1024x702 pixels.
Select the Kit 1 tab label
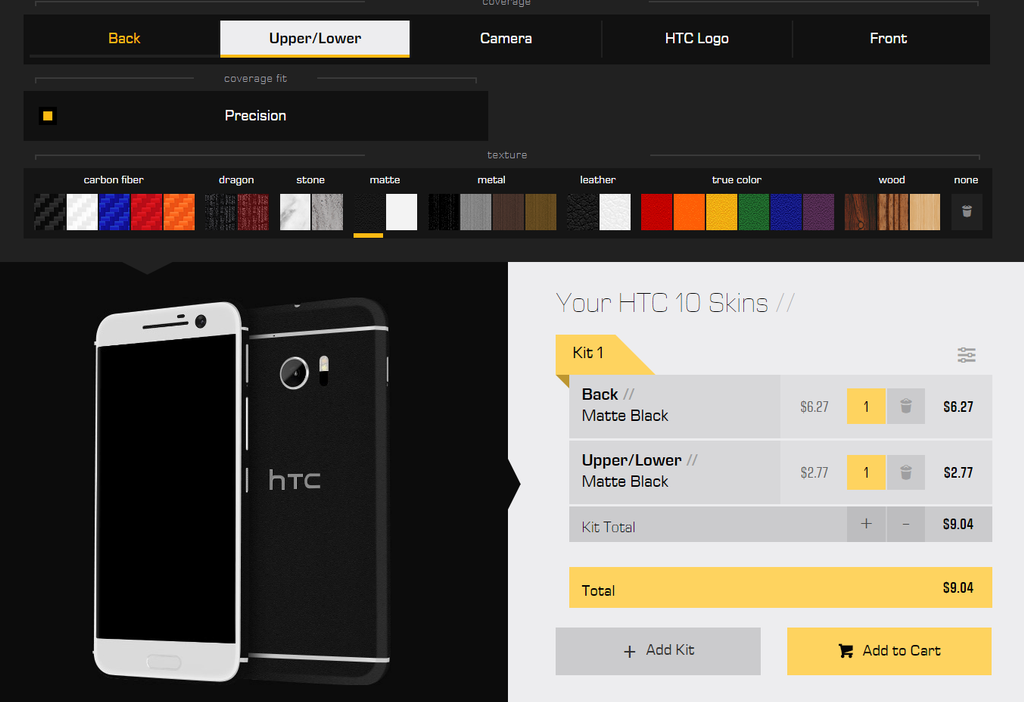[x=588, y=353]
